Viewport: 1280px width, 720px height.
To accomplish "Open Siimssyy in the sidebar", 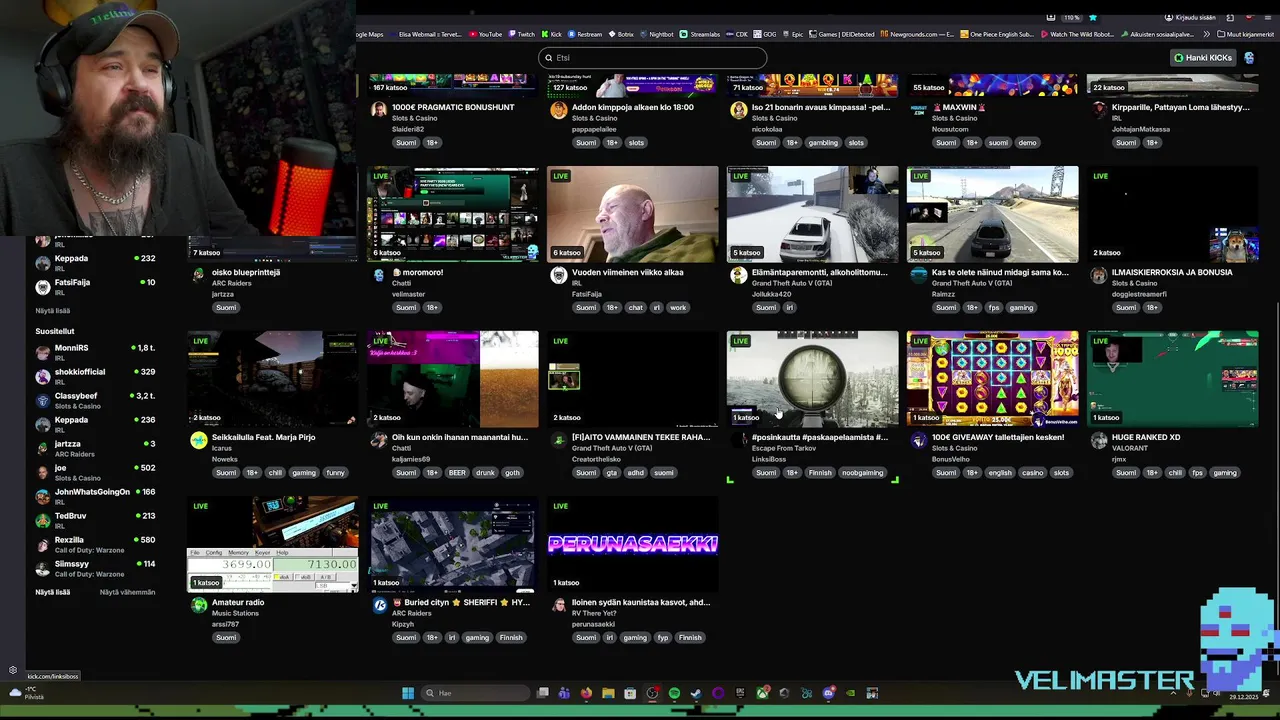I will tap(95, 568).
